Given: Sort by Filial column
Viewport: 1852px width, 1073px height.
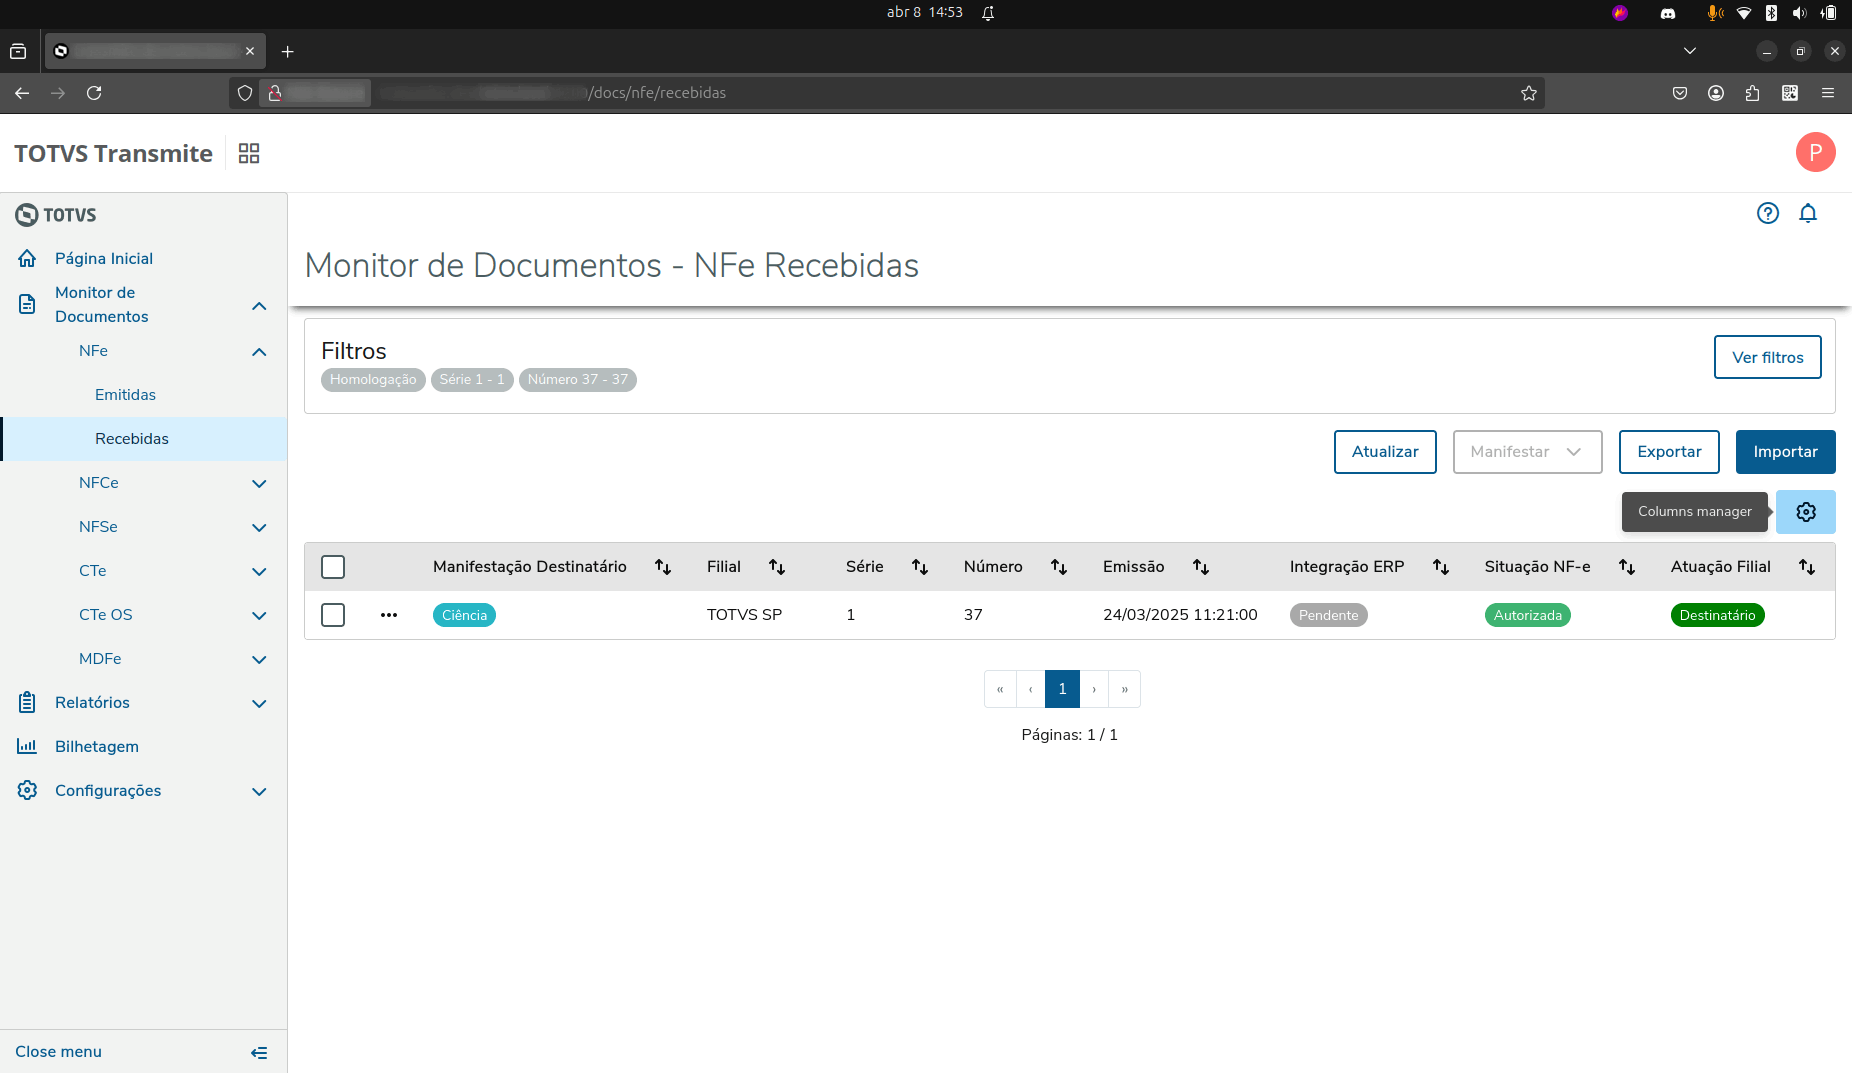Looking at the screenshot, I should pos(777,567).
